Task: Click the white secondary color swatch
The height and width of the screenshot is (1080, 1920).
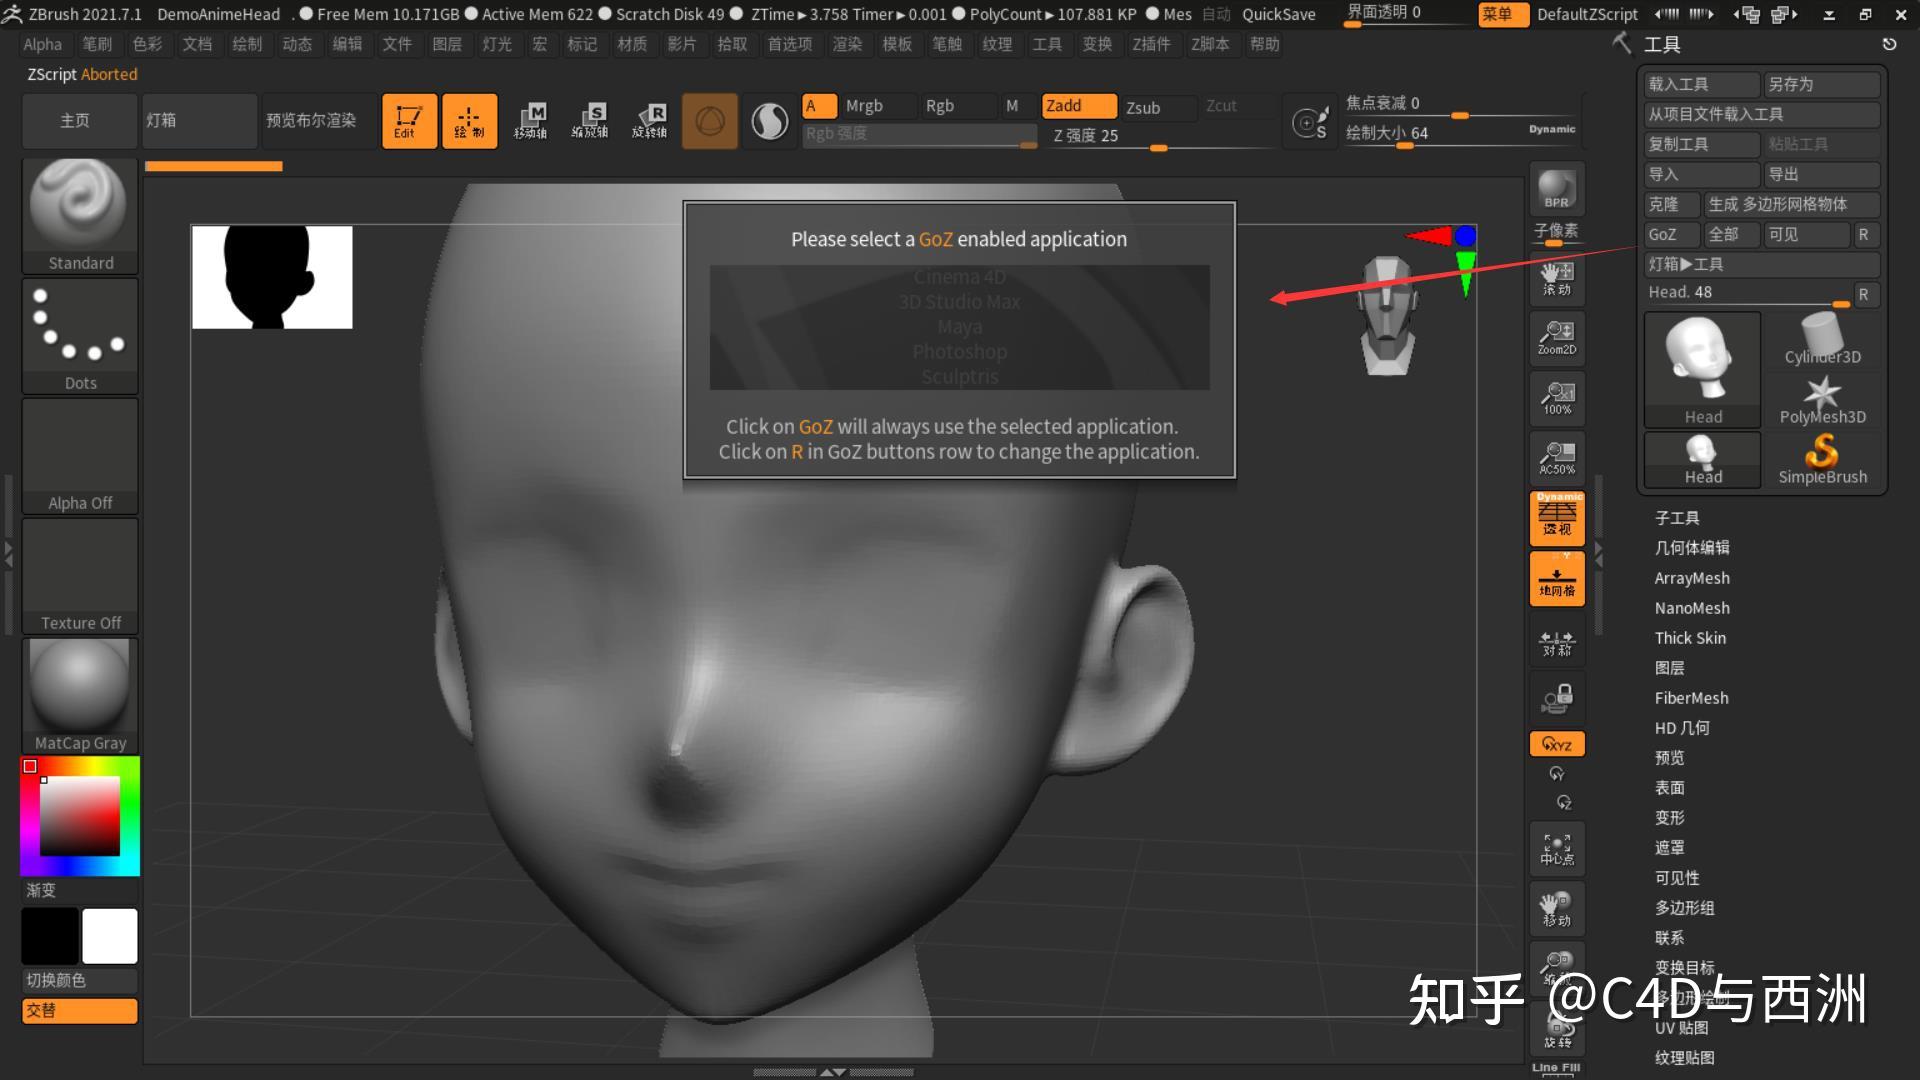Action: (110, 936)
